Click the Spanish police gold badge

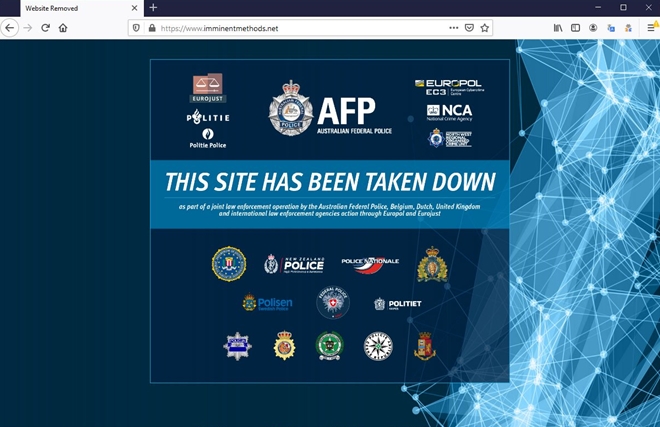click(285, 345)
